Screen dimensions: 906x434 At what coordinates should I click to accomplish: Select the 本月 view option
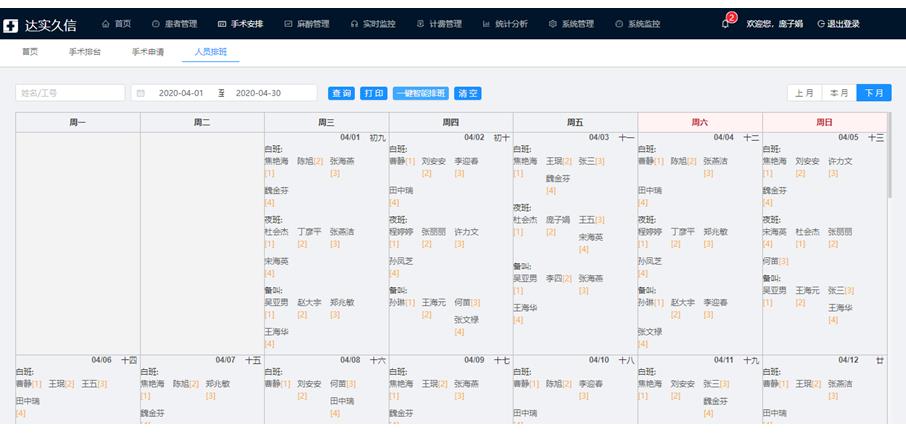click(839, 93)
